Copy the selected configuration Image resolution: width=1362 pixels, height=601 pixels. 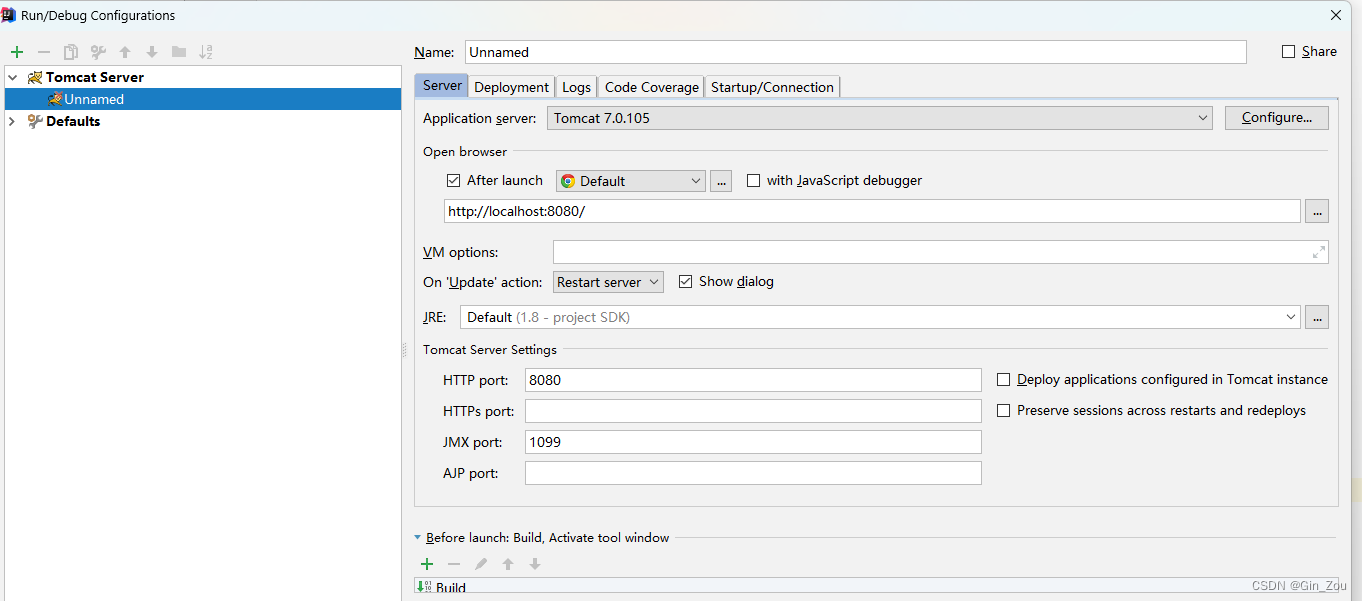pyautogui.click(x=71, y=52)
